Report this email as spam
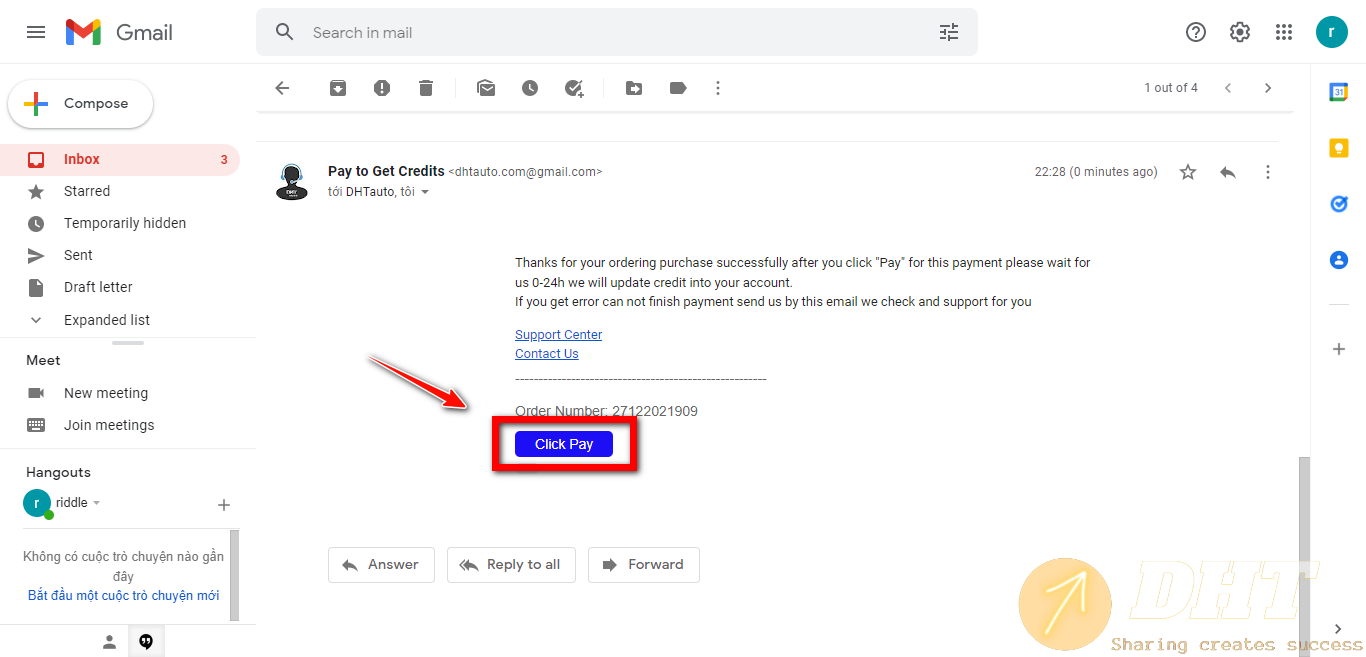1366x657 pixels. point(382,88)
